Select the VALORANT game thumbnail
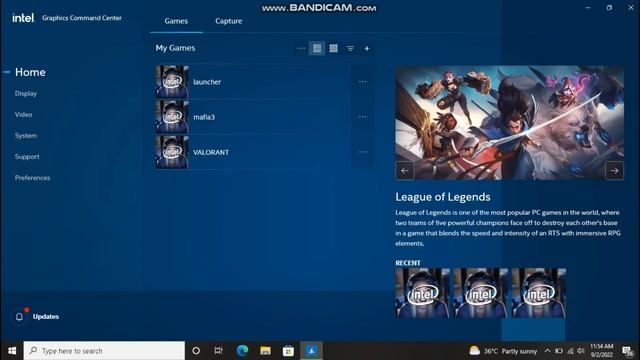Viewport: 640px width, 360px height. (x=172, y=152)
